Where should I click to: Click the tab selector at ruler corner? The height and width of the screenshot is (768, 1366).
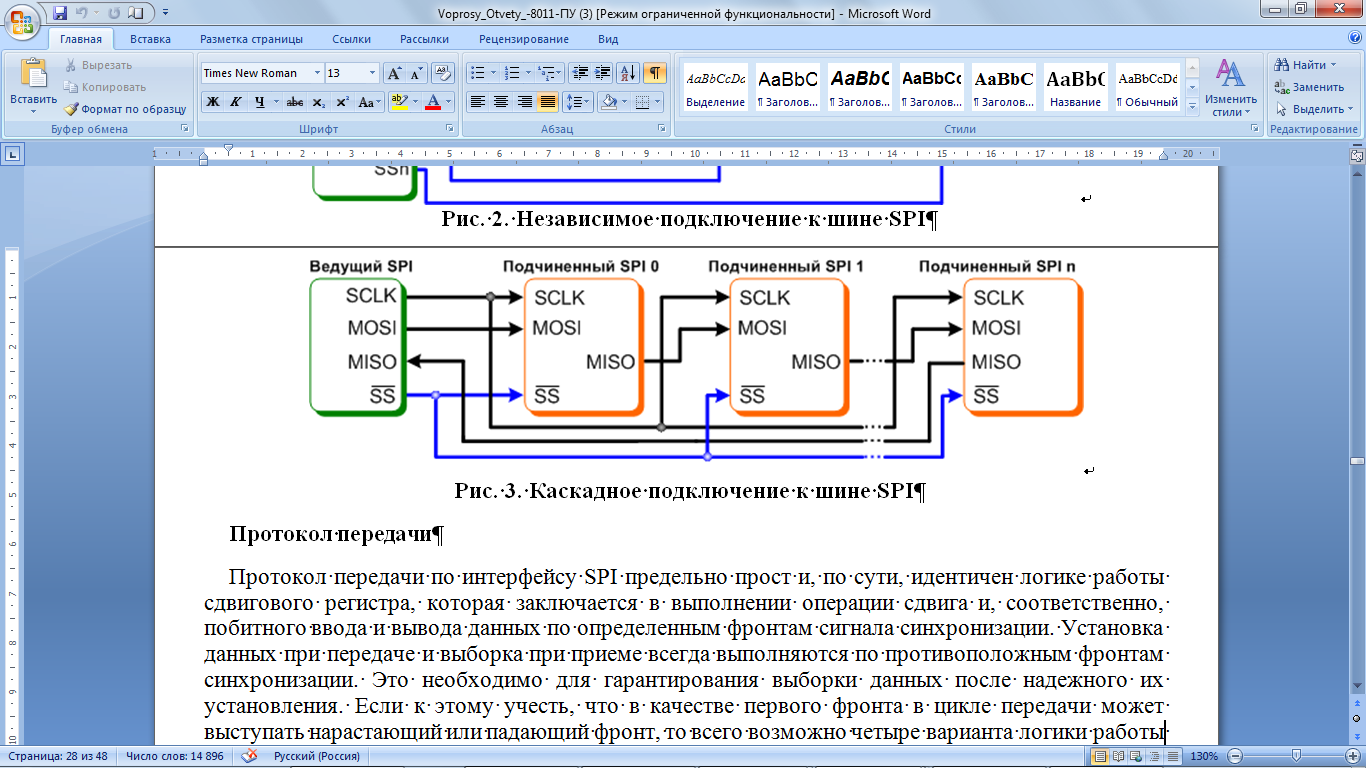point(12,154)
